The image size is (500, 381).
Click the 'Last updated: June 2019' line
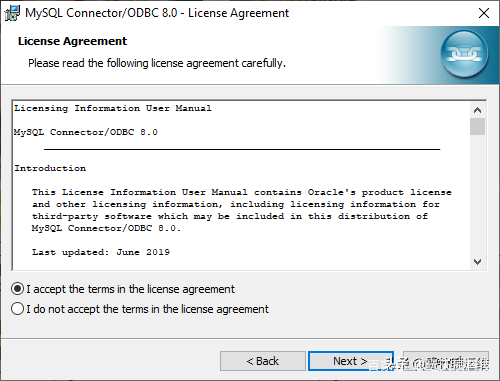tap(101, 252)
